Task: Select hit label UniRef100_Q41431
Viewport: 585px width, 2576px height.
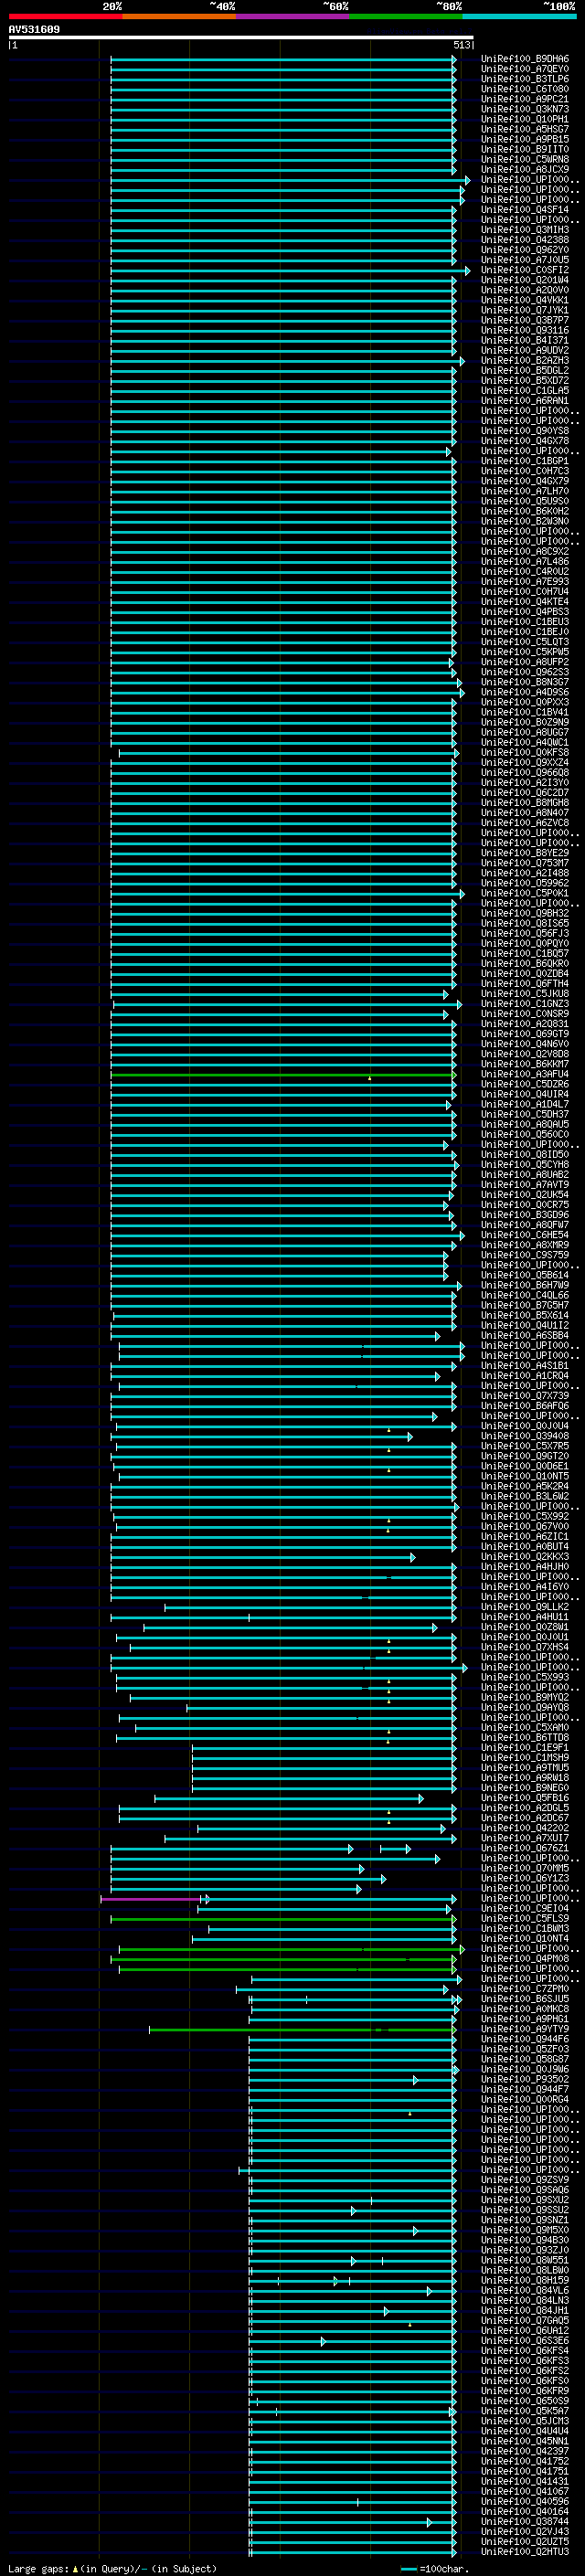Action: pos(524,2481)
